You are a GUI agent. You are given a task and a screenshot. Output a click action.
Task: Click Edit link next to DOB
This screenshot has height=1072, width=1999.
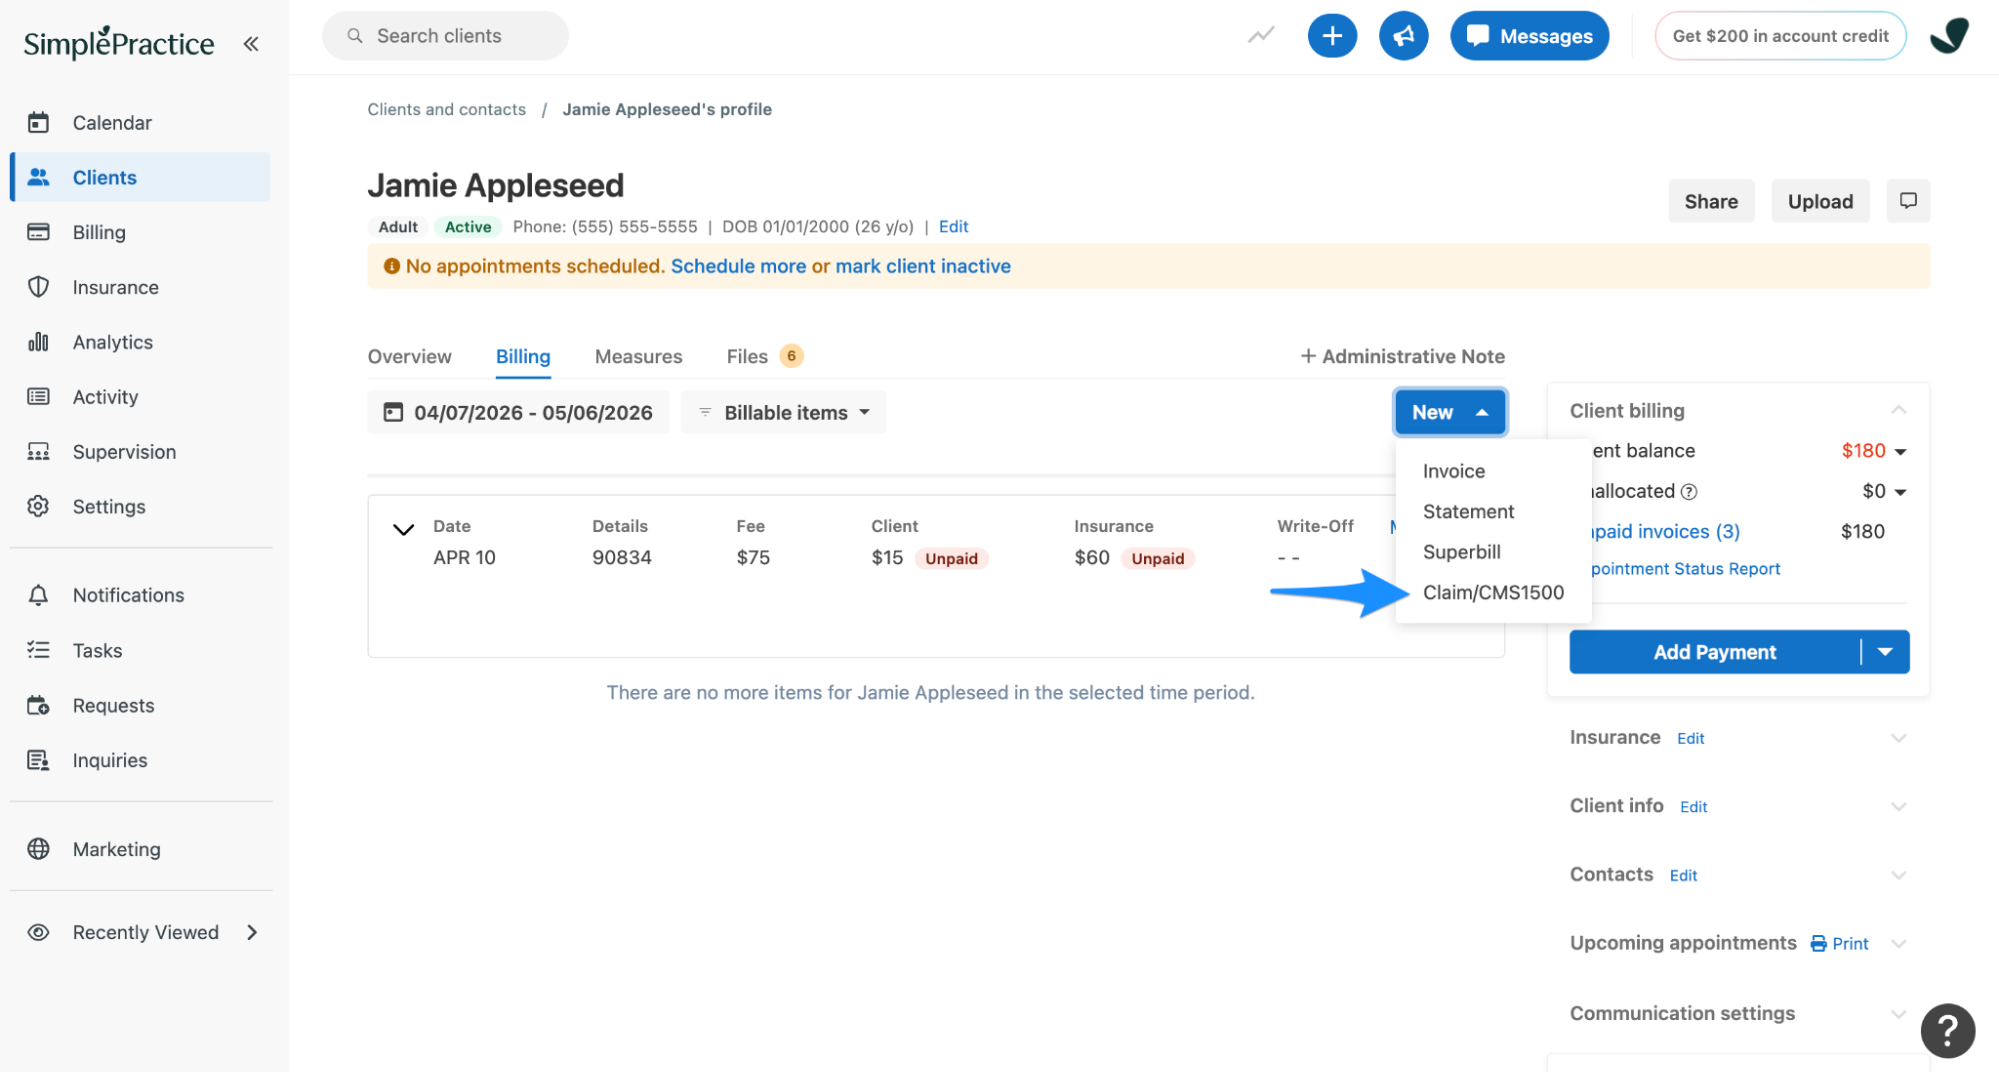pos(953,226)
